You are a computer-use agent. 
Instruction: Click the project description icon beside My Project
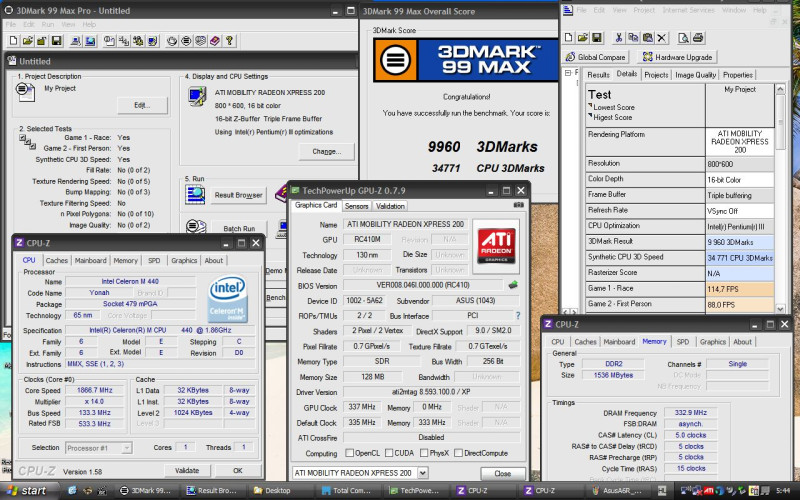(26, 92)
